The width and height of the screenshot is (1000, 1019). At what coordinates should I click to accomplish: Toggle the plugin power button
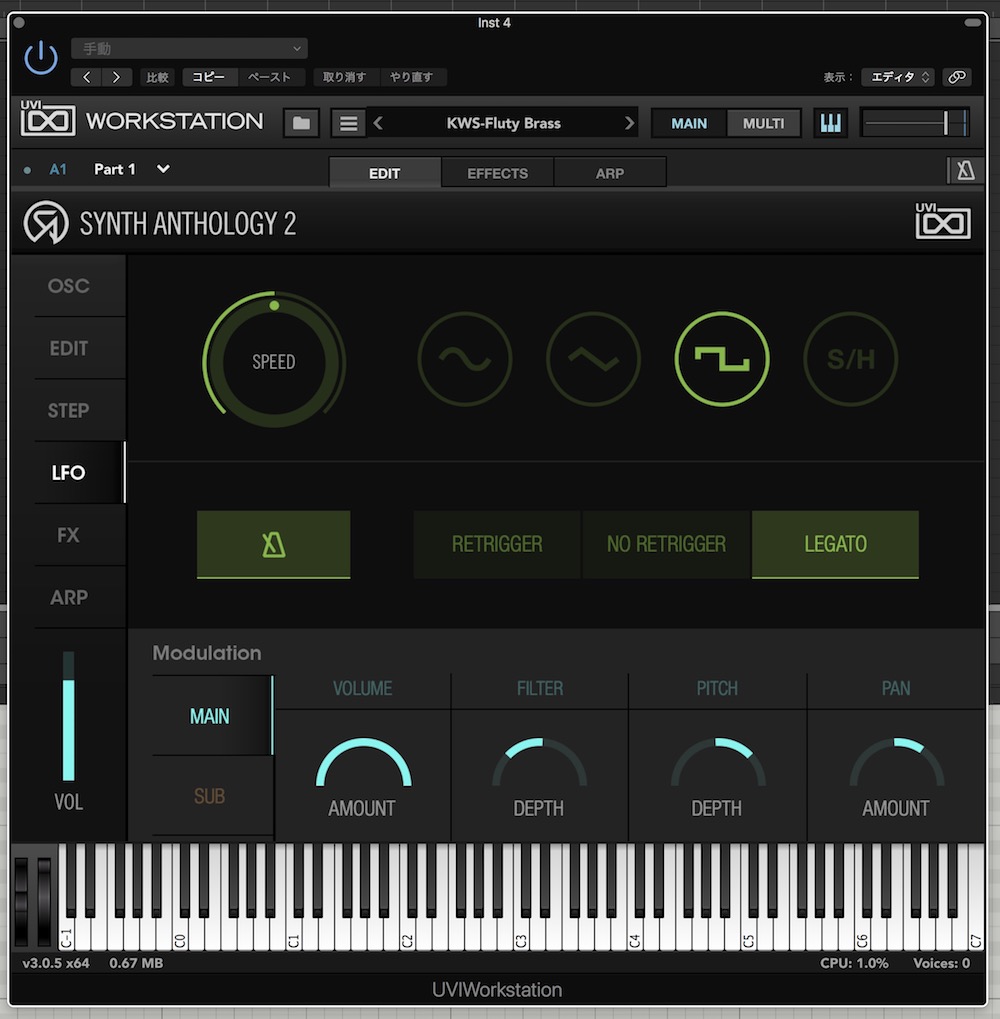41,59
